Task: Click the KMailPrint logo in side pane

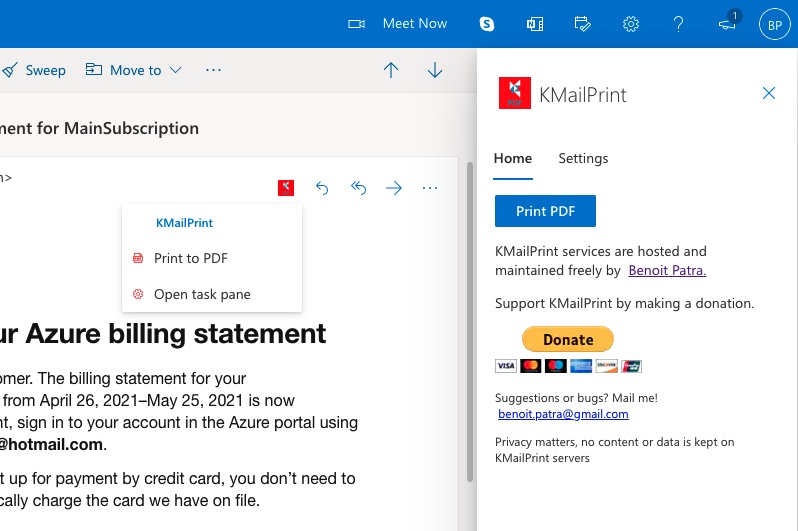Action: [515, 93]
